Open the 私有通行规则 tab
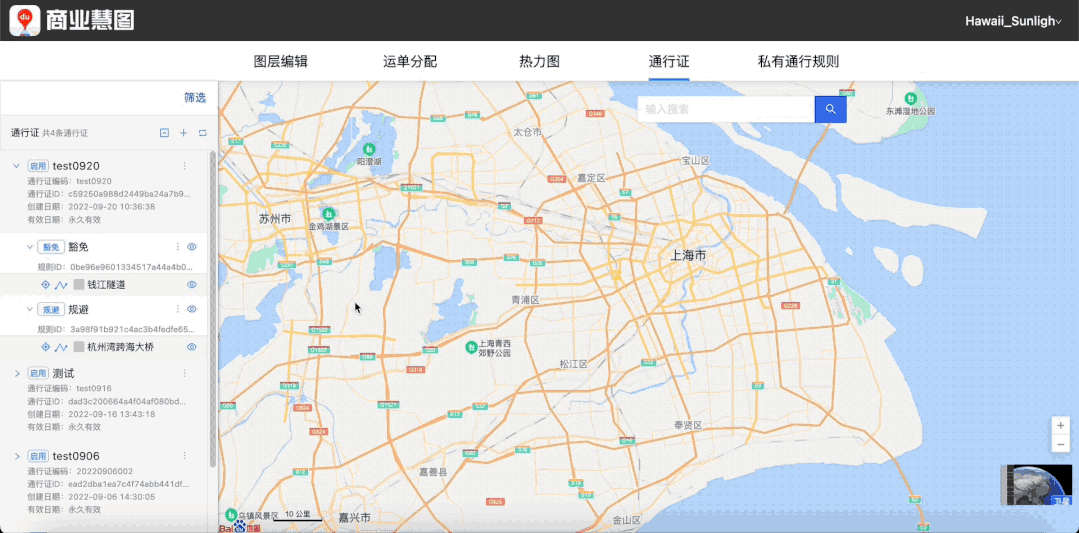The width and height of the screenshot is (1079, 533). coord(798,61)
